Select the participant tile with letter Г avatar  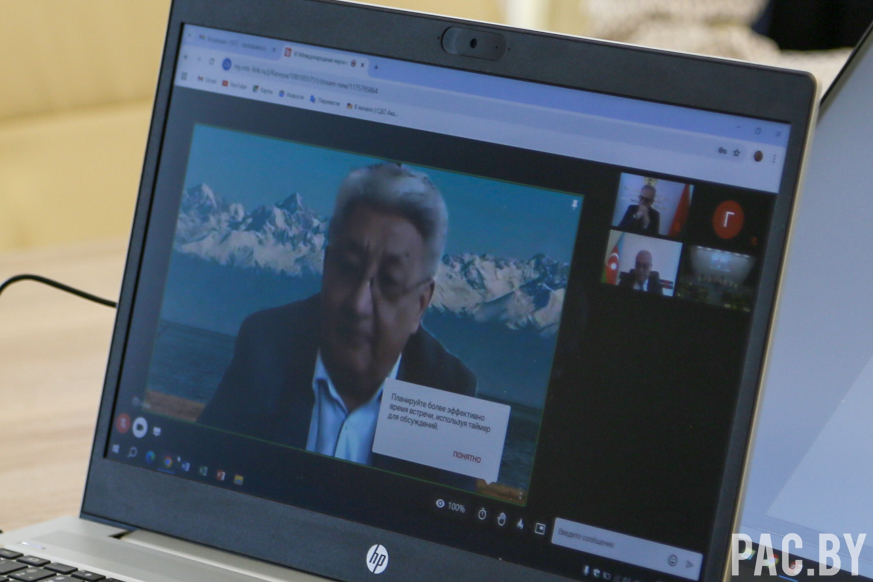pos(728,219)
